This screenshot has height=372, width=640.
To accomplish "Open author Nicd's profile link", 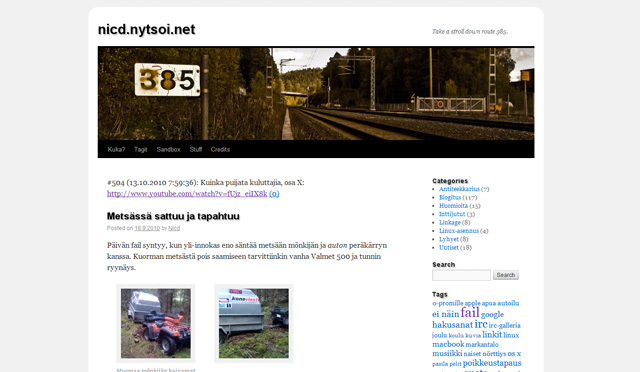I will click(174, 228).
